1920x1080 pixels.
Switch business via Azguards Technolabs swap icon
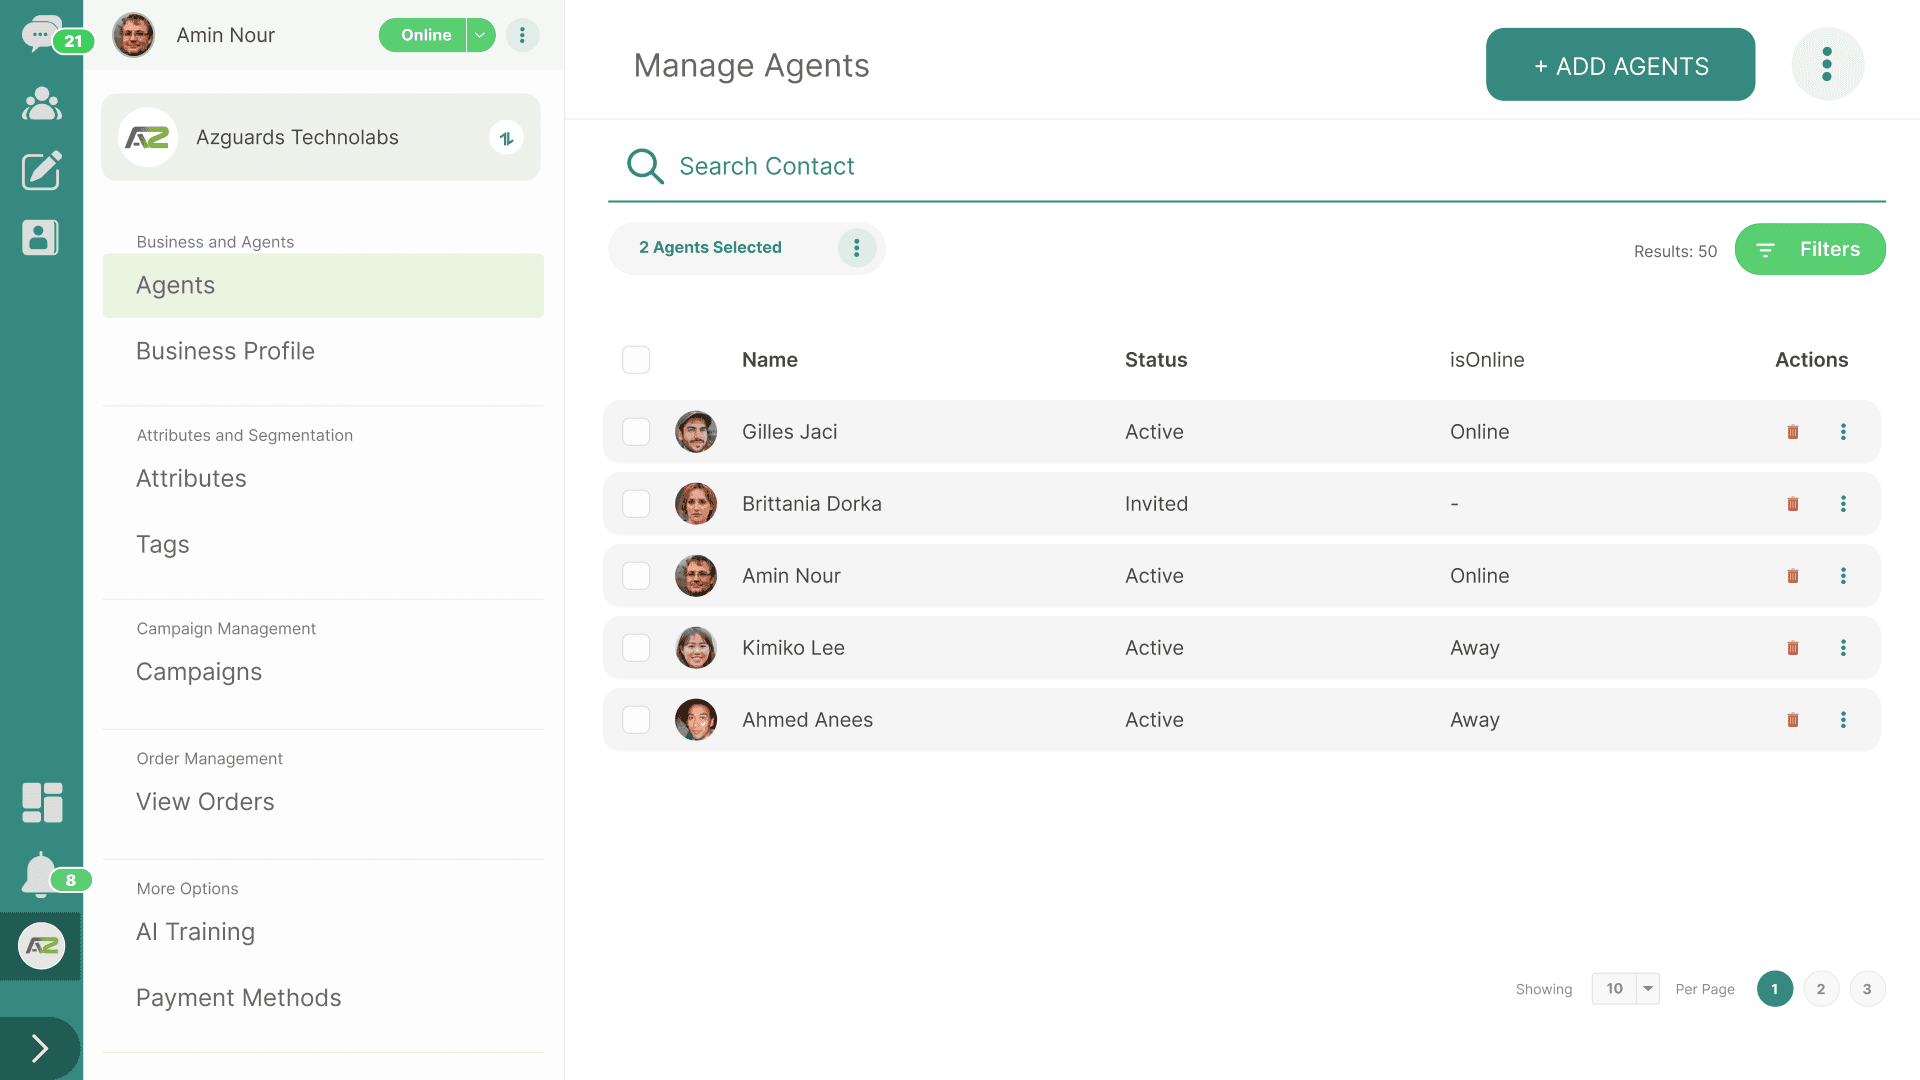pos(506,137)
